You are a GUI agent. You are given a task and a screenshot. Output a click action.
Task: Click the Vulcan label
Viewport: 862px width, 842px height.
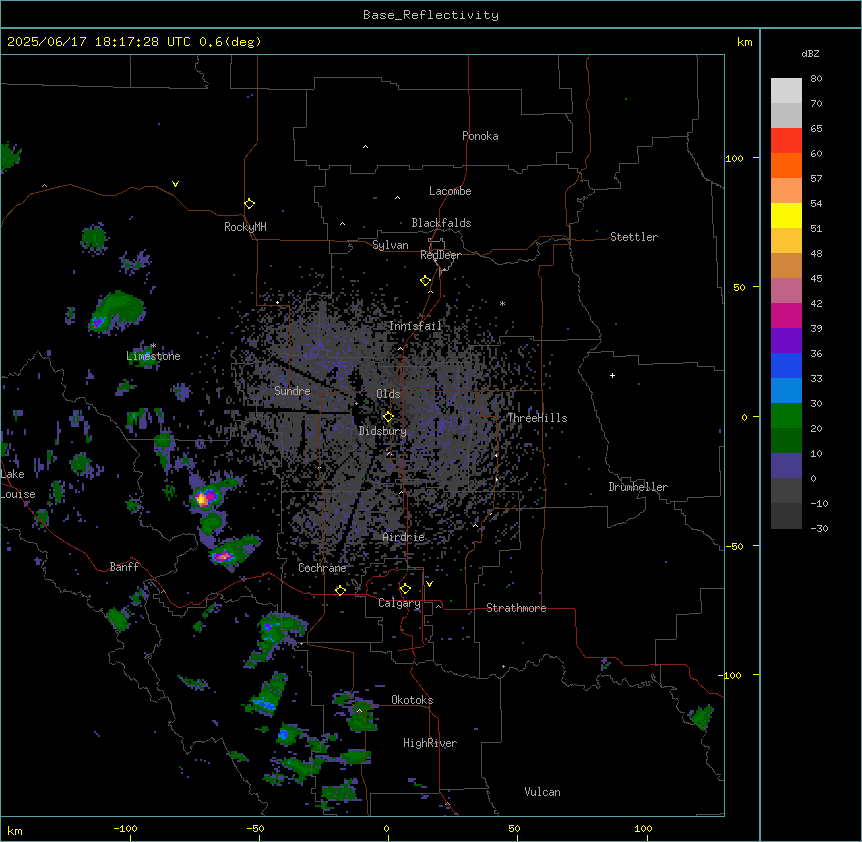543,792
